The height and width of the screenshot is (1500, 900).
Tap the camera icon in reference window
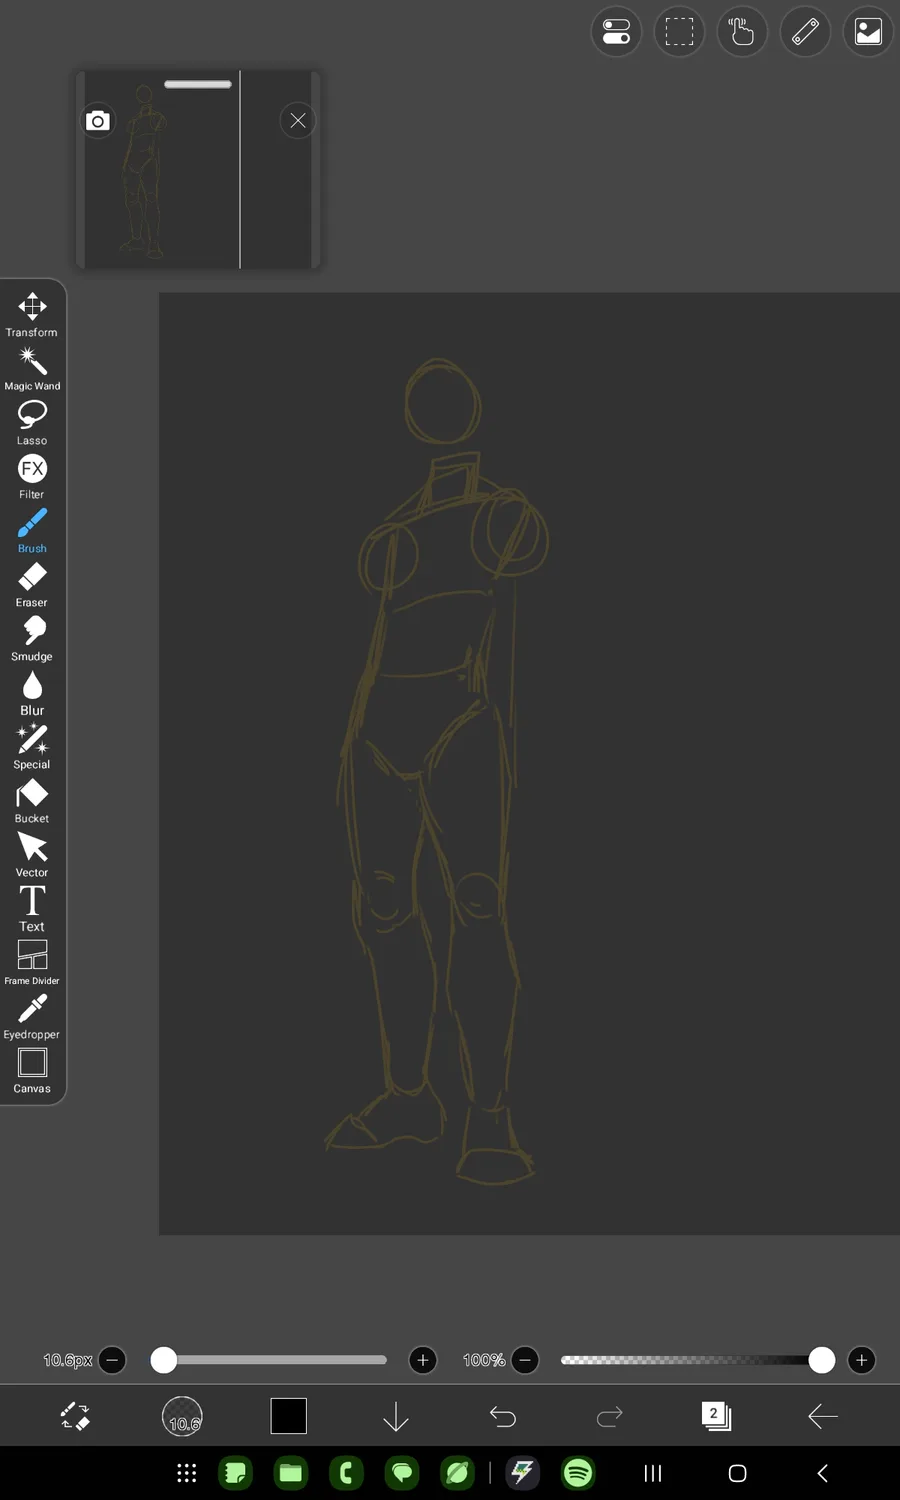[98, 121]
